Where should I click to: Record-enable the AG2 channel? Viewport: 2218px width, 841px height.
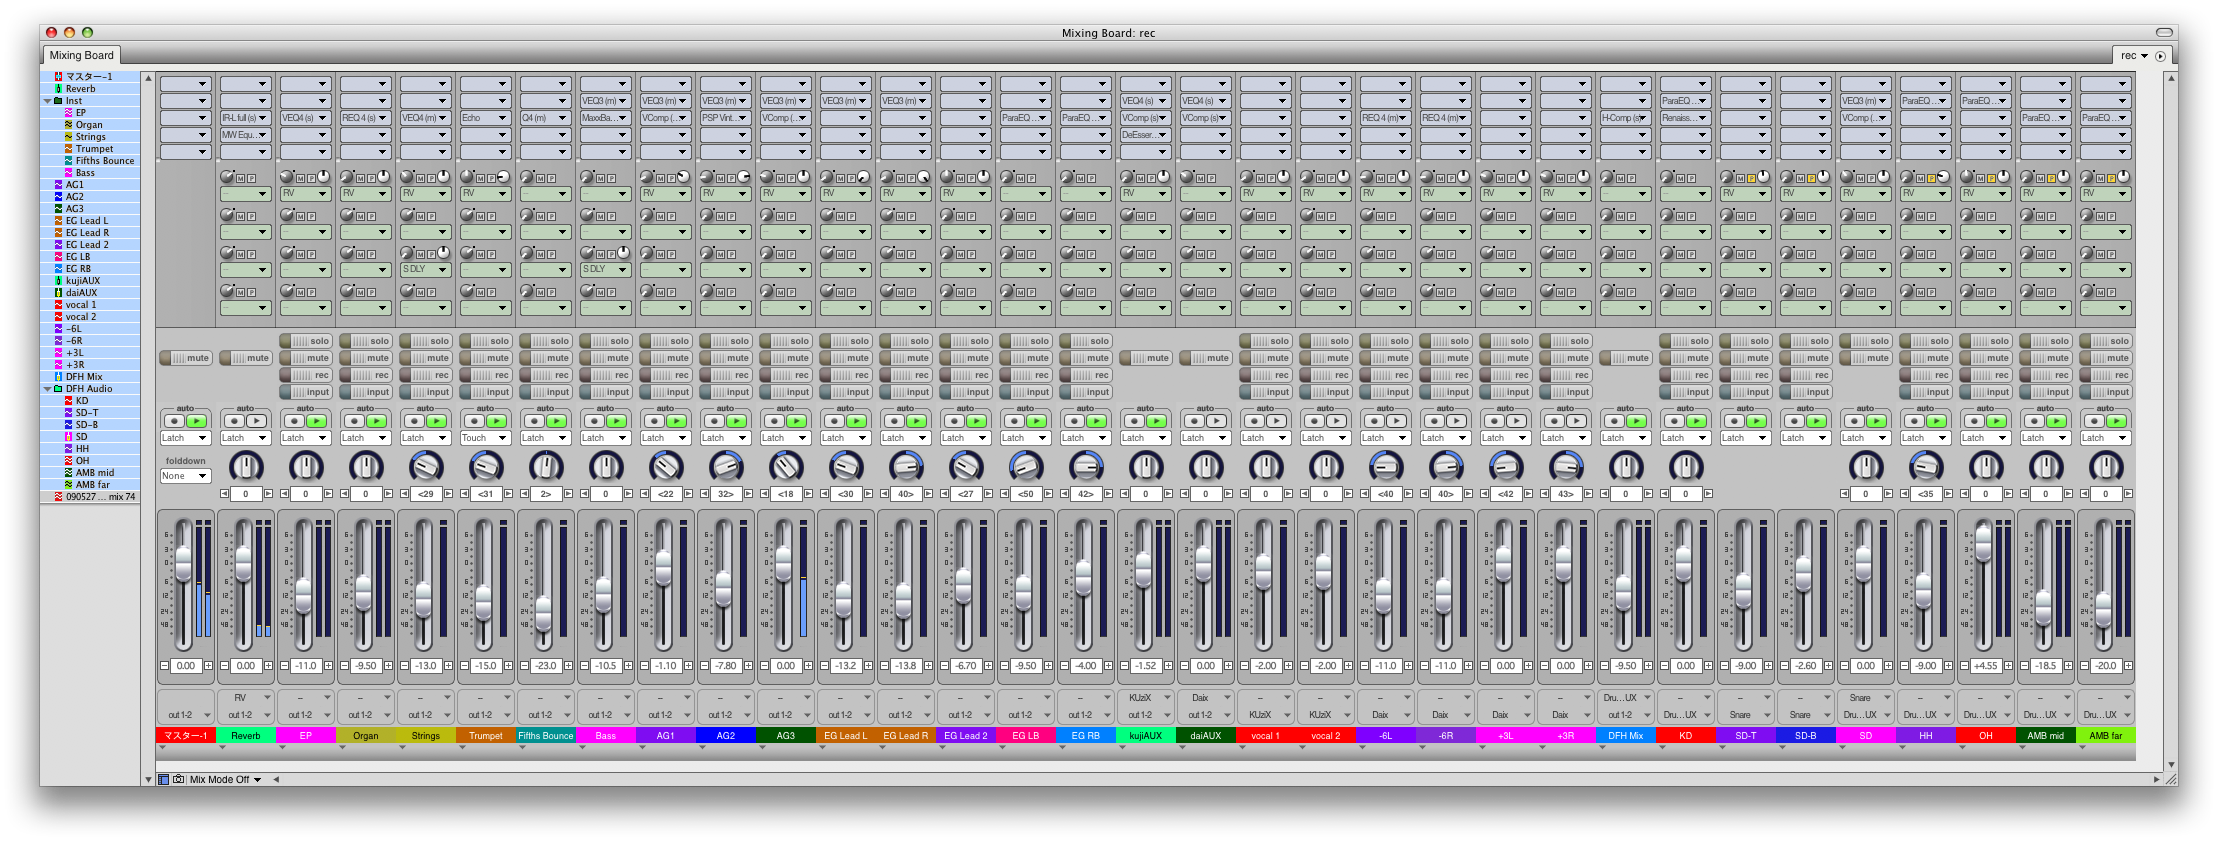click(726, 375)
